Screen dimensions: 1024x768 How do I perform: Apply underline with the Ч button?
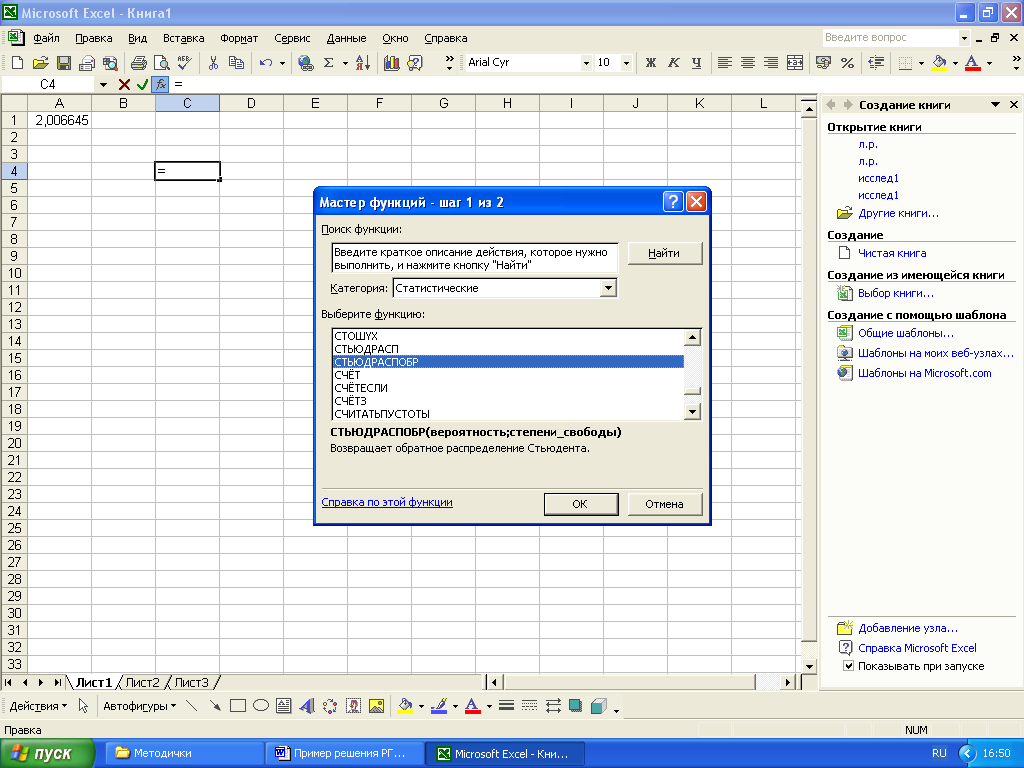(x=696, y=63)
